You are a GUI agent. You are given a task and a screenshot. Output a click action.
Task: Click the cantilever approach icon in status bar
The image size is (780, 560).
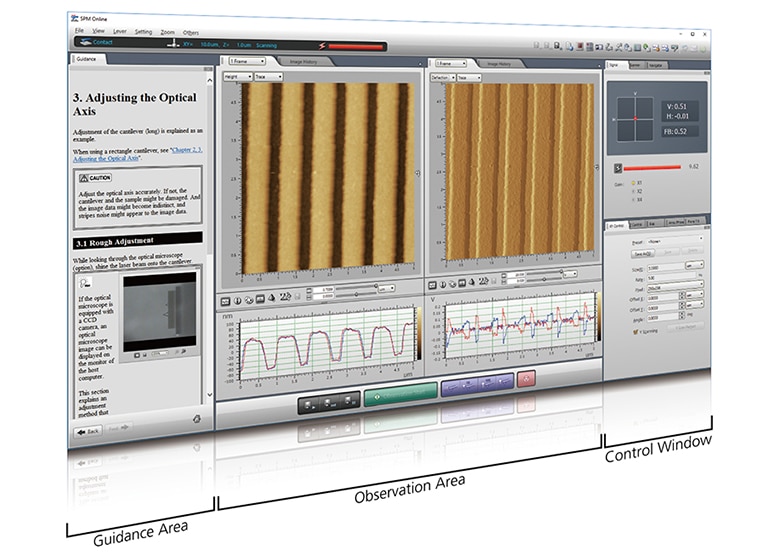[x=172, y=44]
